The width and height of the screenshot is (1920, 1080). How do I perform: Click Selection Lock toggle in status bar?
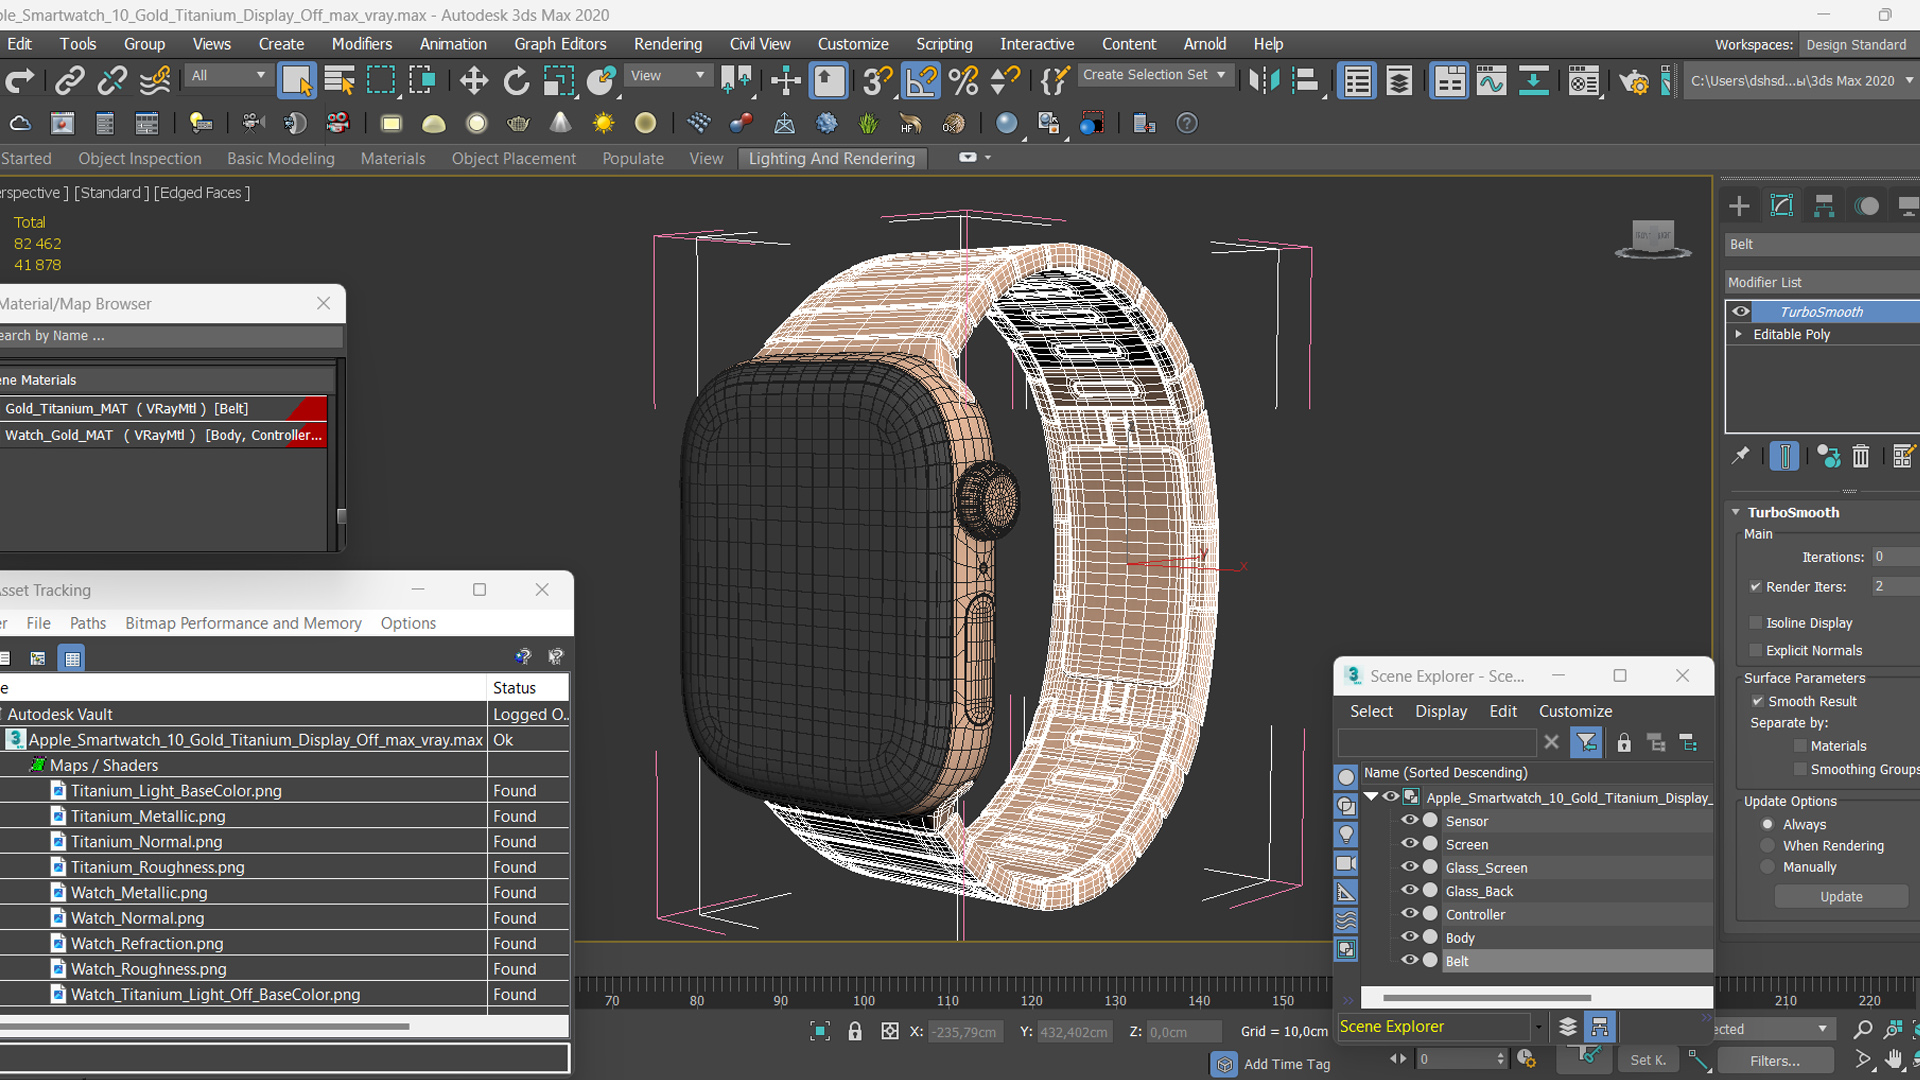(855, 1031)
